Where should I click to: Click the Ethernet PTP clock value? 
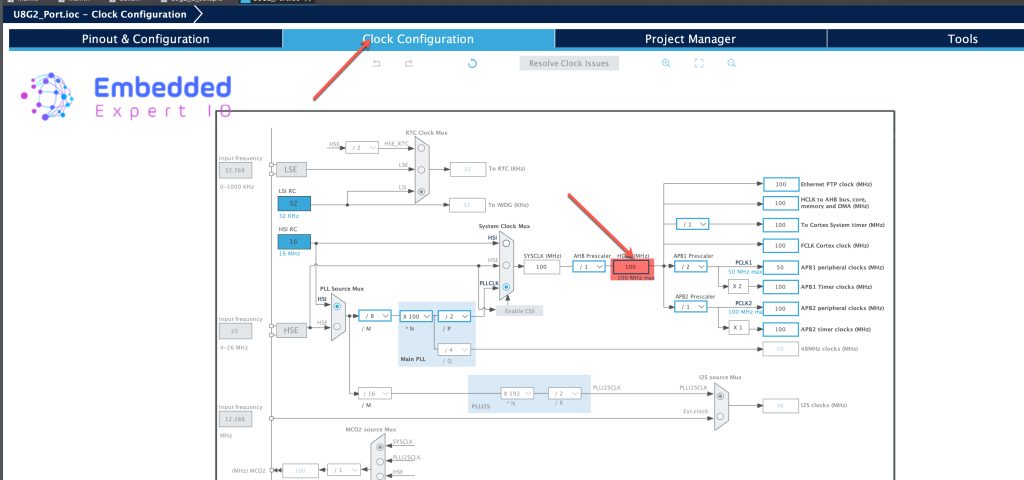[780, 184]
